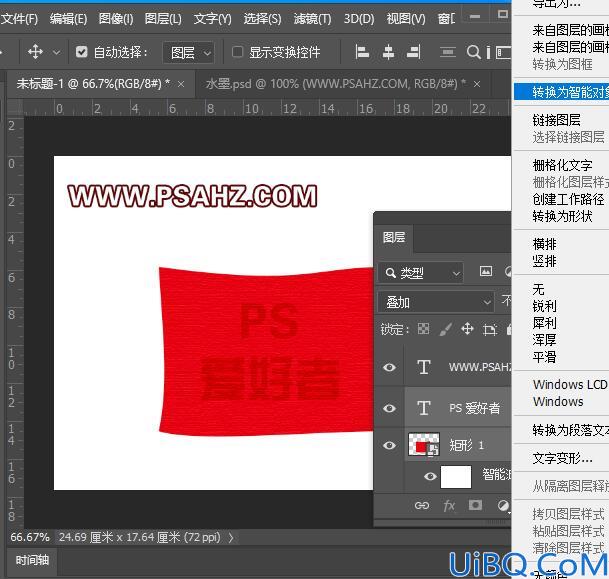Viewport: 609px width, 579px height.
Task: Click lock position move icon
Action: coord(467,329)
